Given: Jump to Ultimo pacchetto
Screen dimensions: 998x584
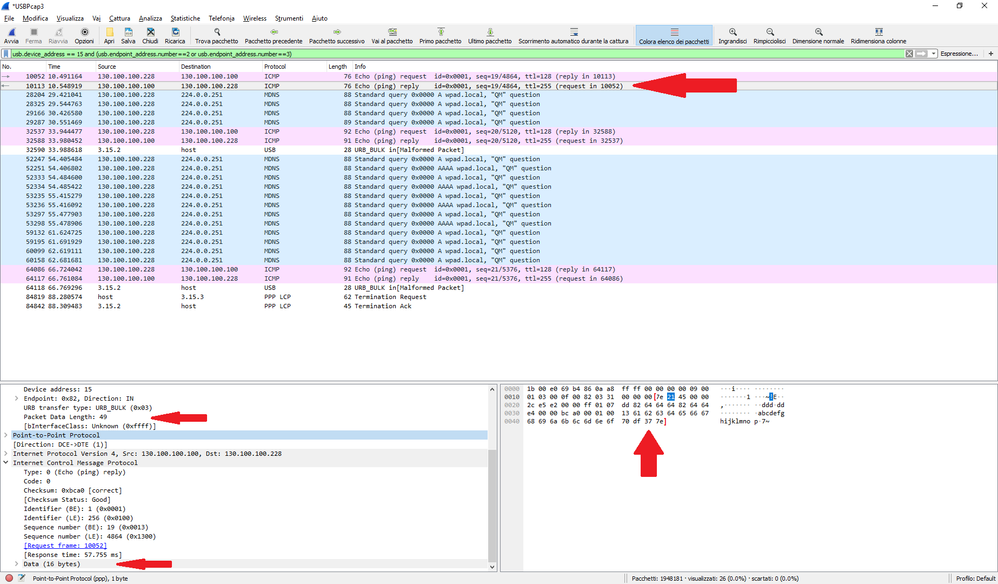Looking at the screenshot, I should coord(490,35).
